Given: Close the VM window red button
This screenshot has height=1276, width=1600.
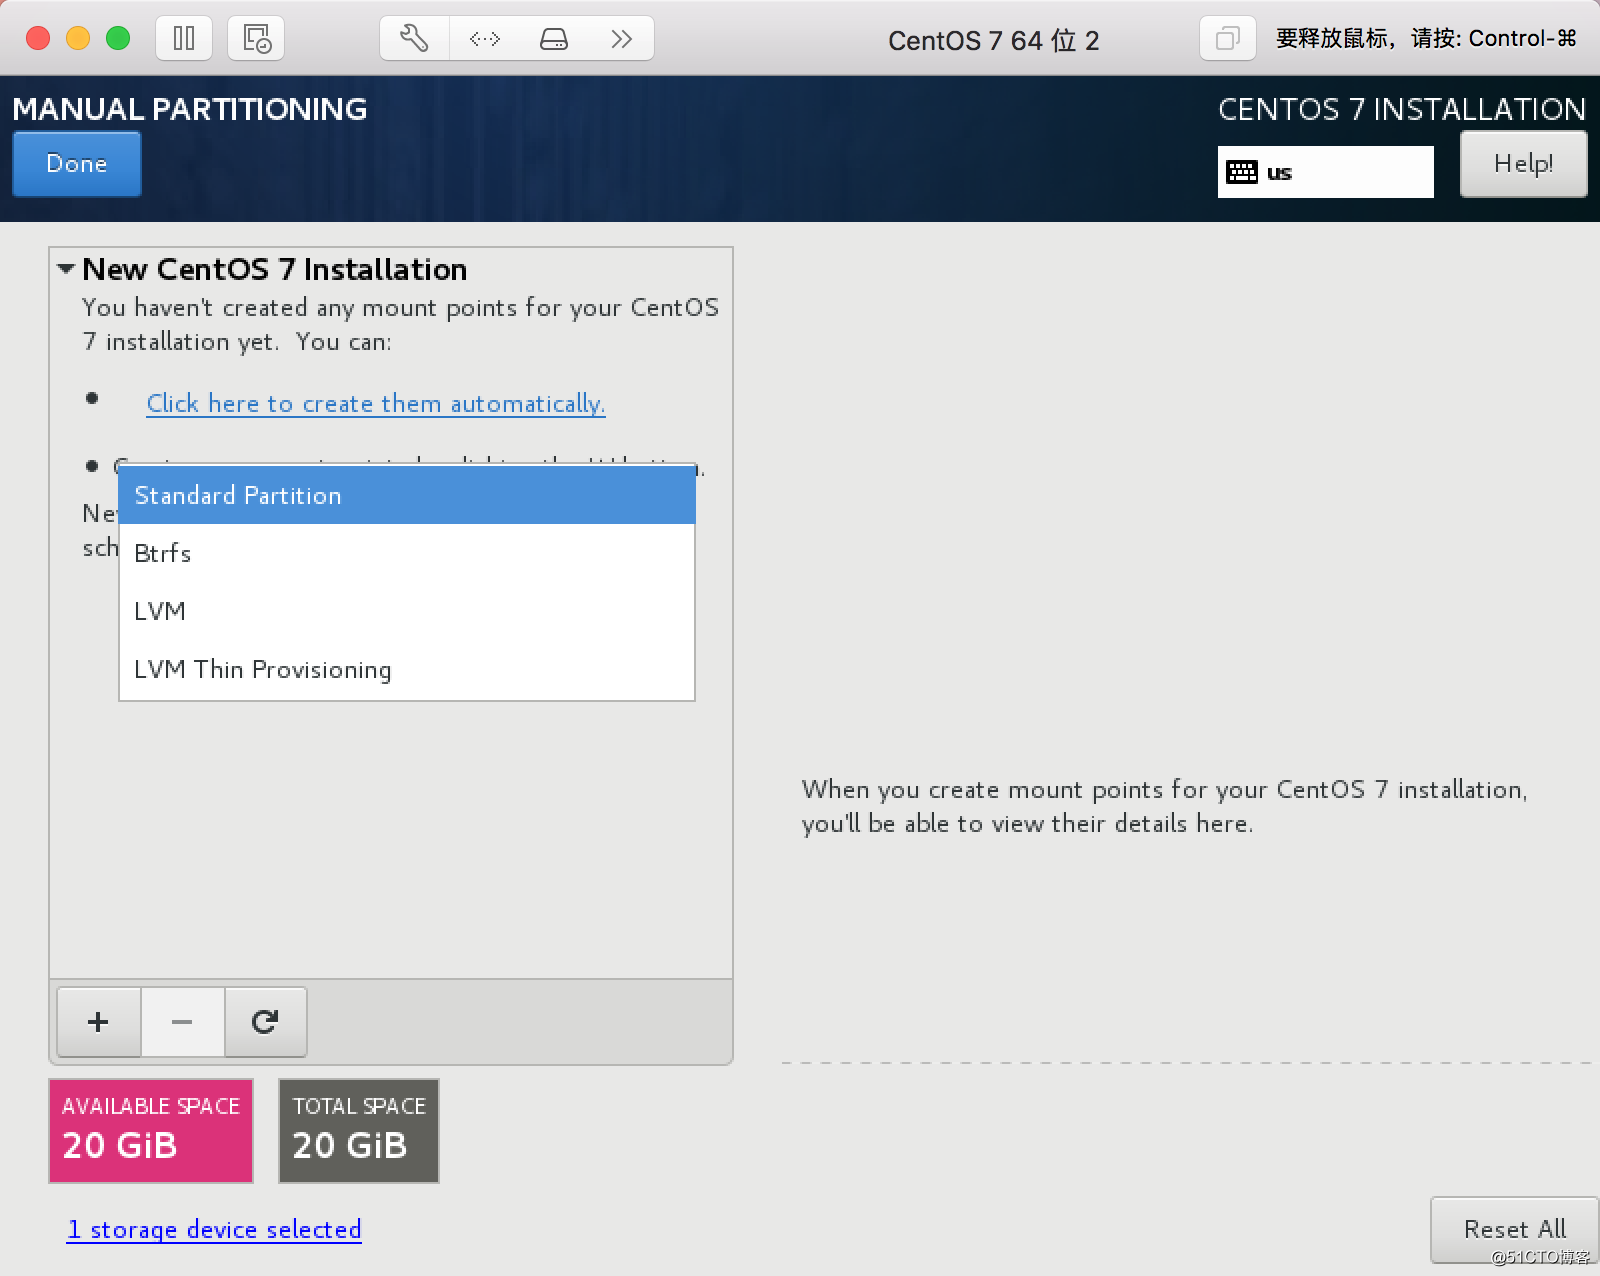Looking at the screenshot, I should click(38, 39).
